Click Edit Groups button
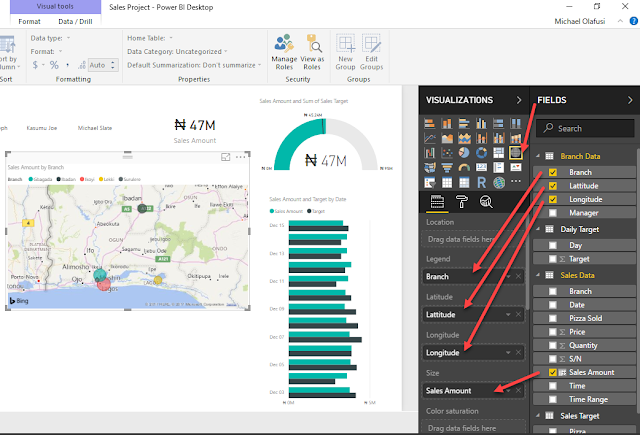The width and height of the screenshot is (640, 435). [x=371, y=52]
